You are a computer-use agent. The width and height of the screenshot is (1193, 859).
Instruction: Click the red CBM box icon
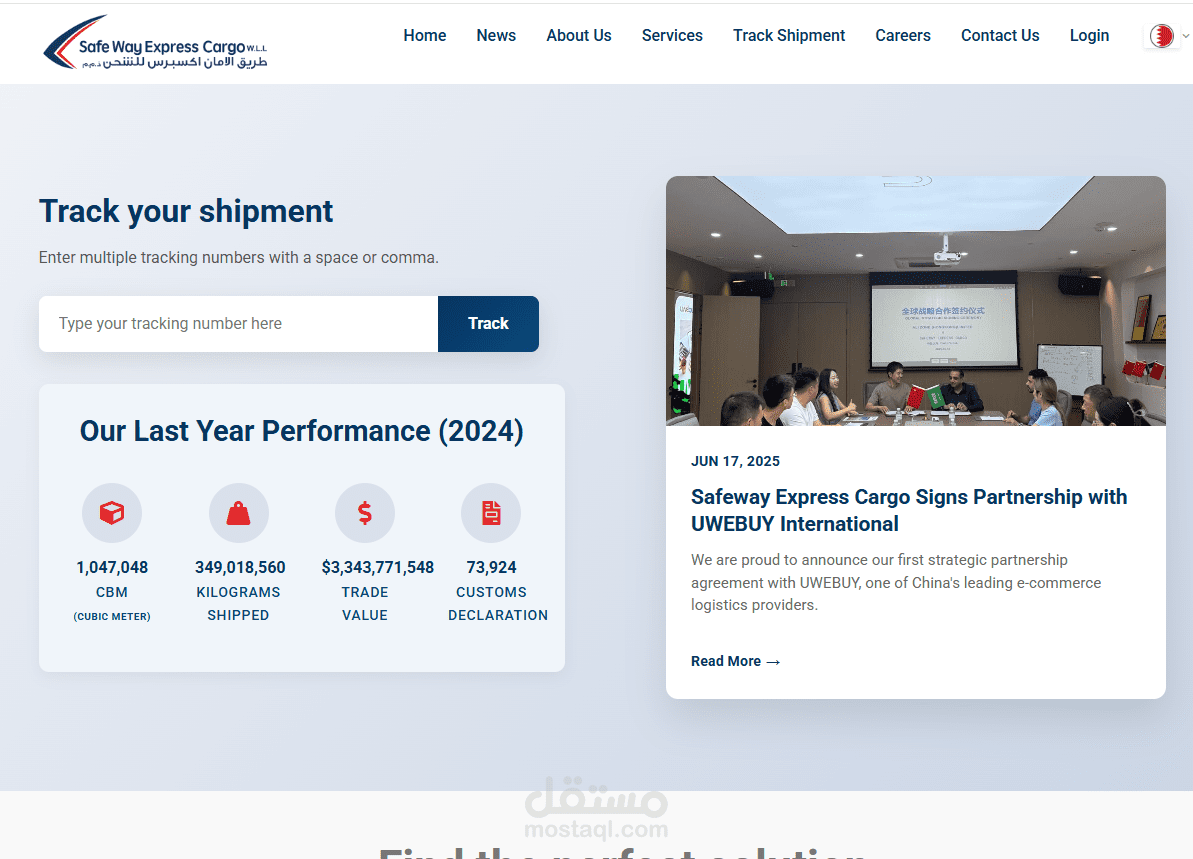click(x=112, y=513)
